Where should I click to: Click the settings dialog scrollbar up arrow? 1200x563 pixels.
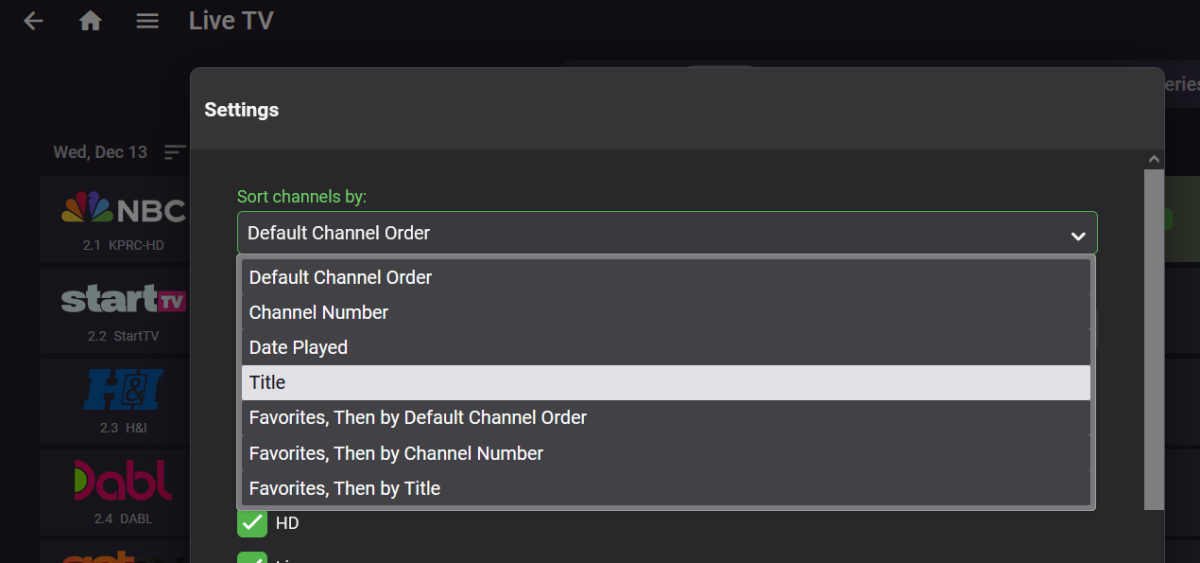[x=1154, y=160]
